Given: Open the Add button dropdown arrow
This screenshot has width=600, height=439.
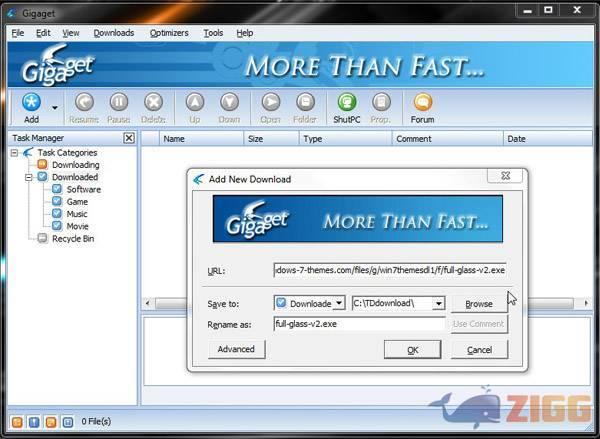Looking at the screenshot, I should (x=55, y=108).
